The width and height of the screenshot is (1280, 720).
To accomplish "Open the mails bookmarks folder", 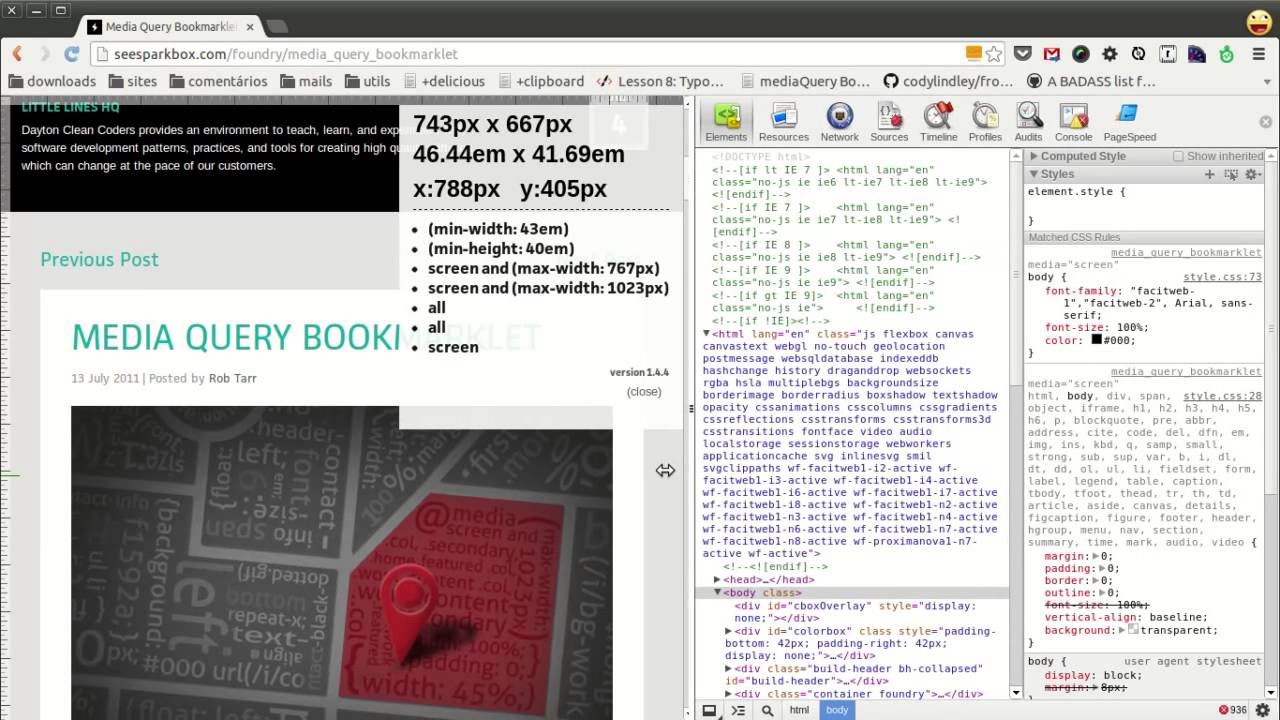I will [305, 81].
